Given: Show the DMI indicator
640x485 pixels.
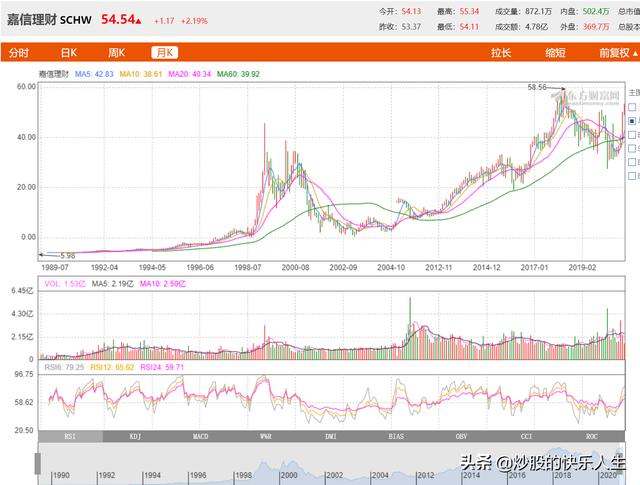Looking at the screenshot, I should tap(331, 436).
